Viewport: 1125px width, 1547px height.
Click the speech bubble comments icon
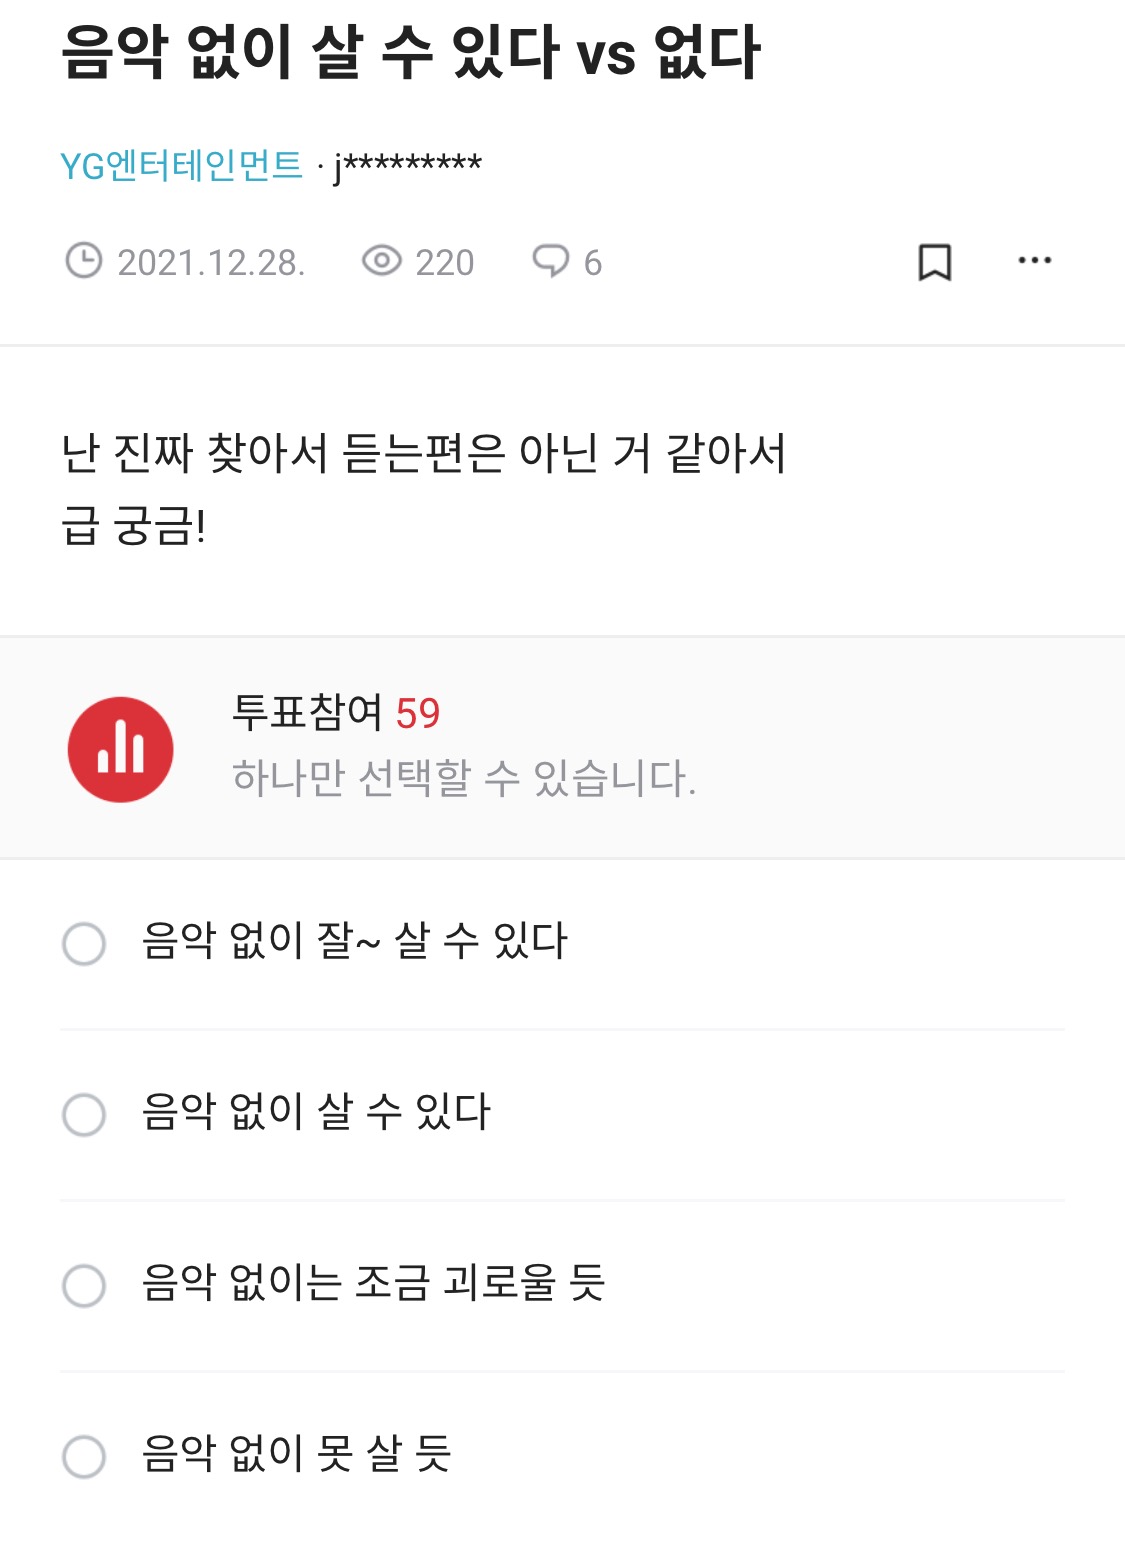(x=550, y=261)
